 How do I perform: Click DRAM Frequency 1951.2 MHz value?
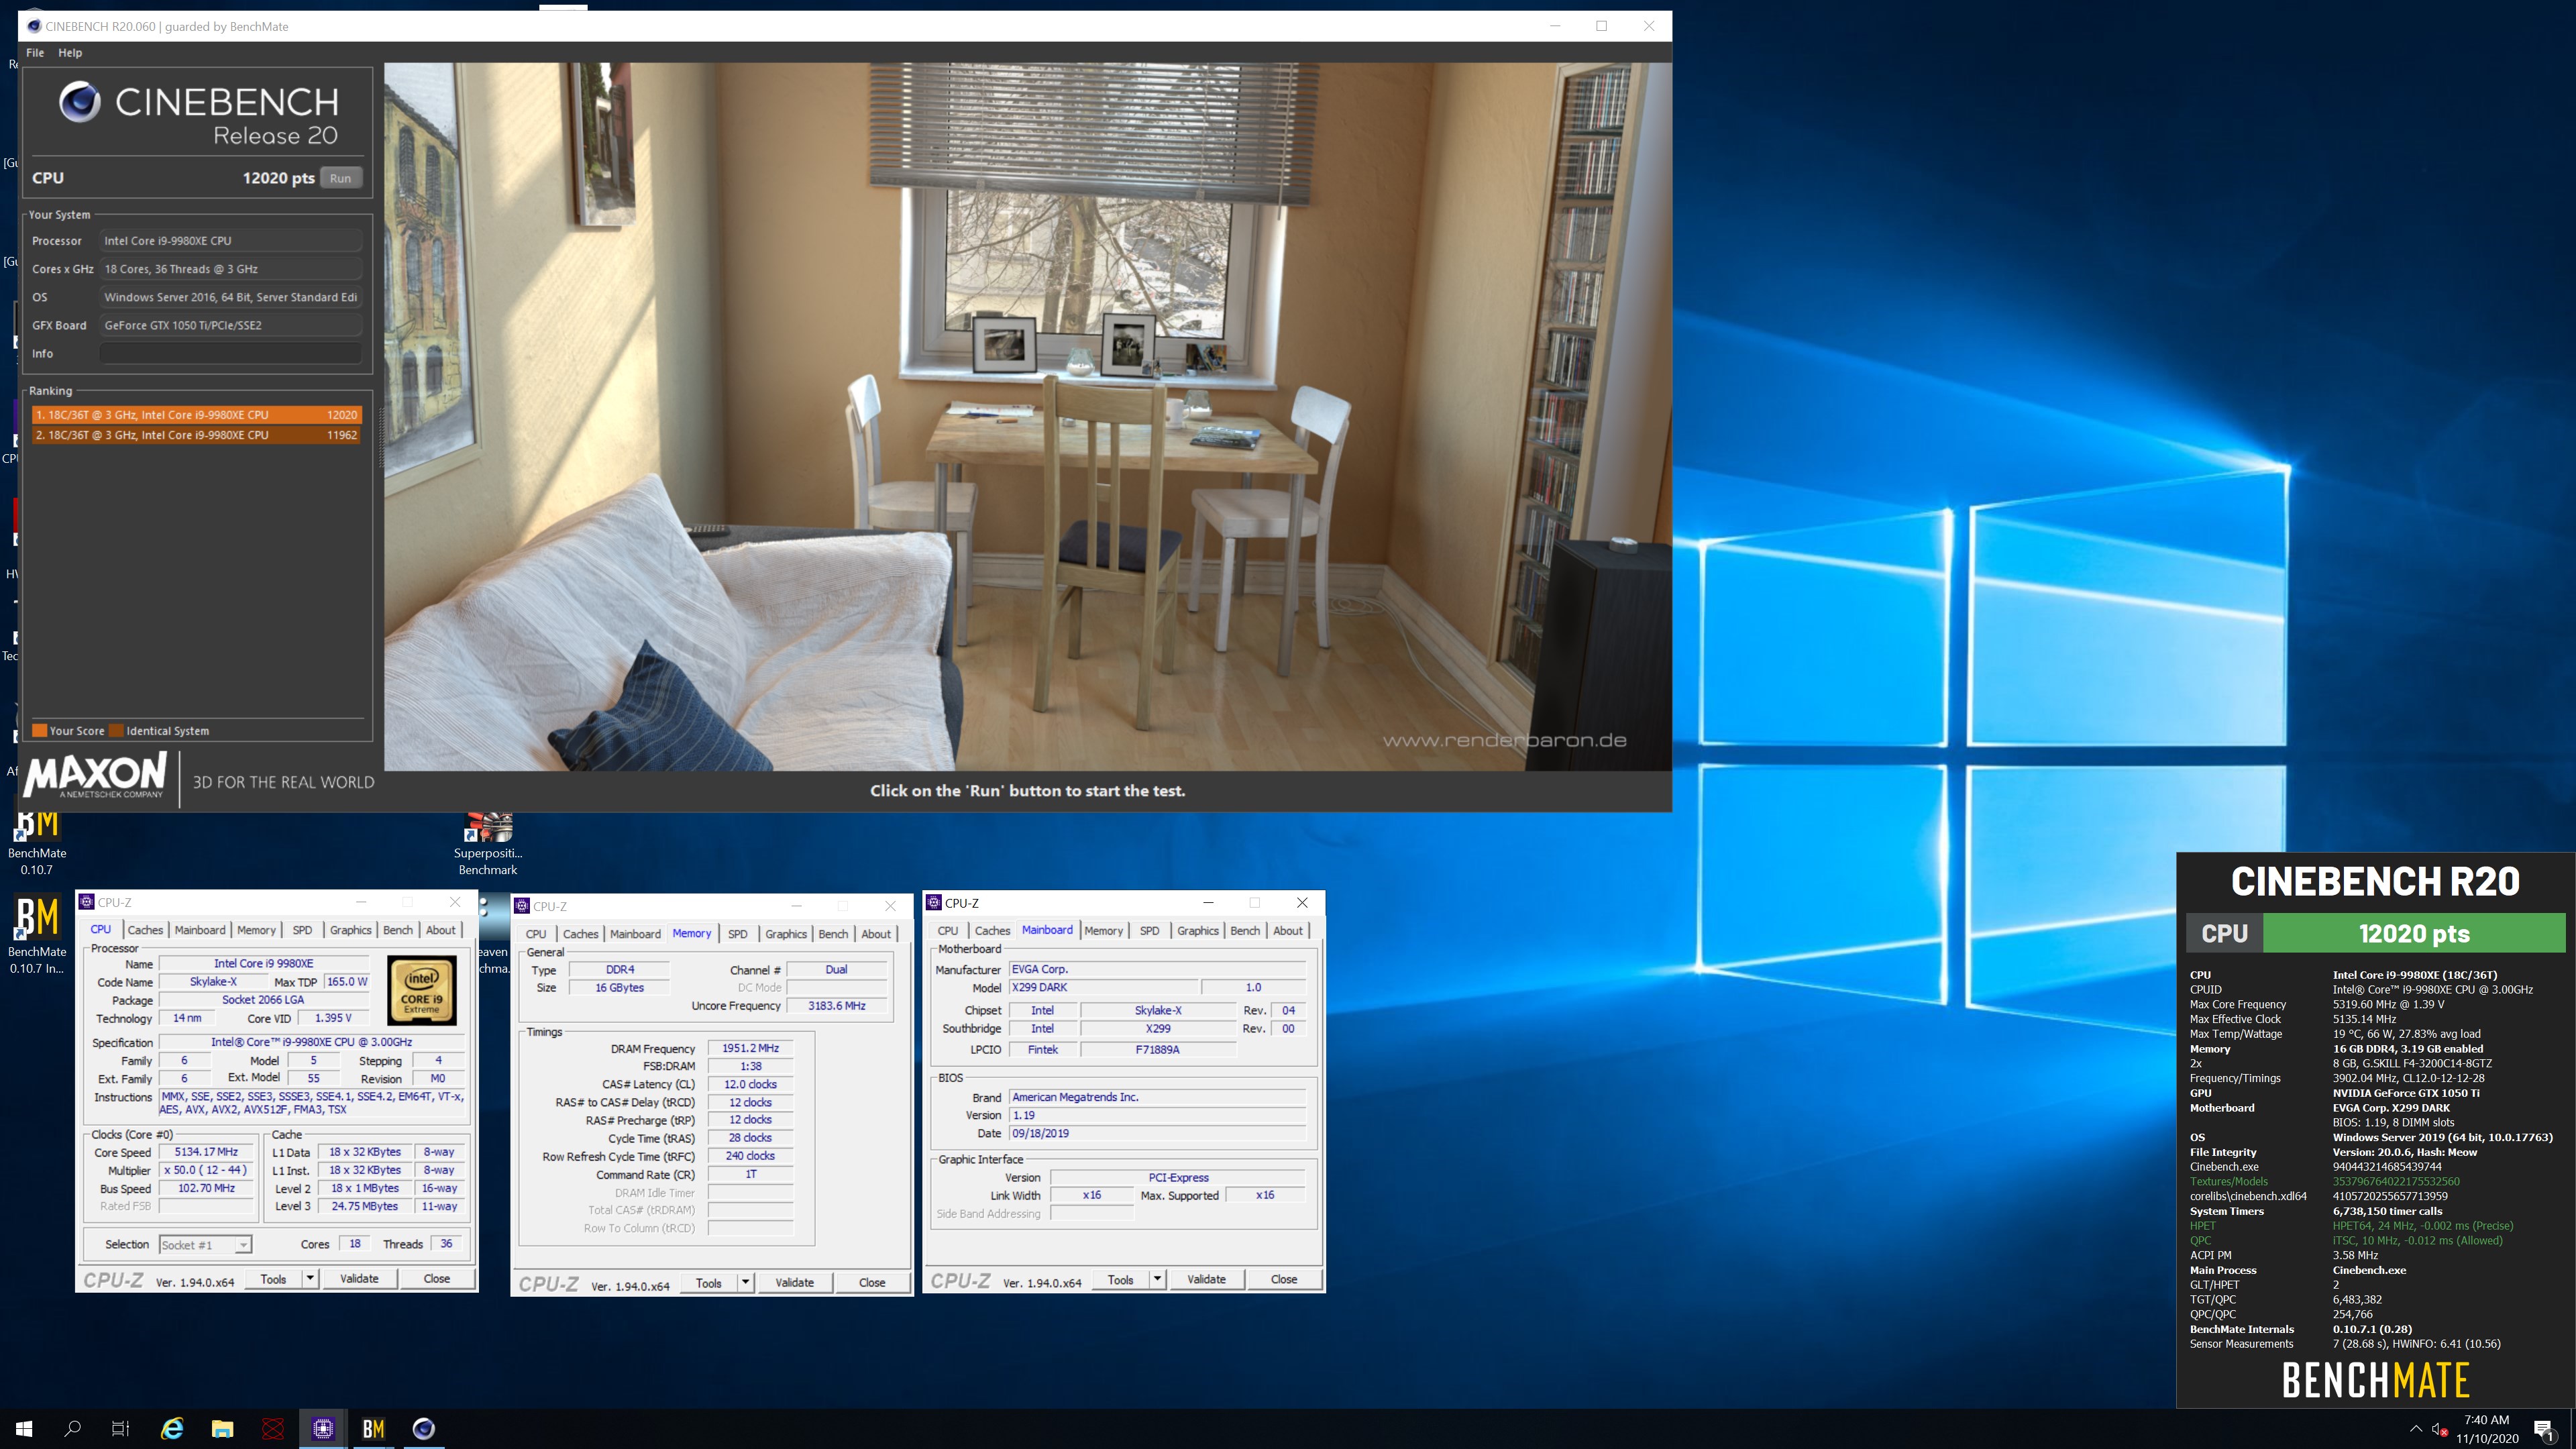point(751,1049)
